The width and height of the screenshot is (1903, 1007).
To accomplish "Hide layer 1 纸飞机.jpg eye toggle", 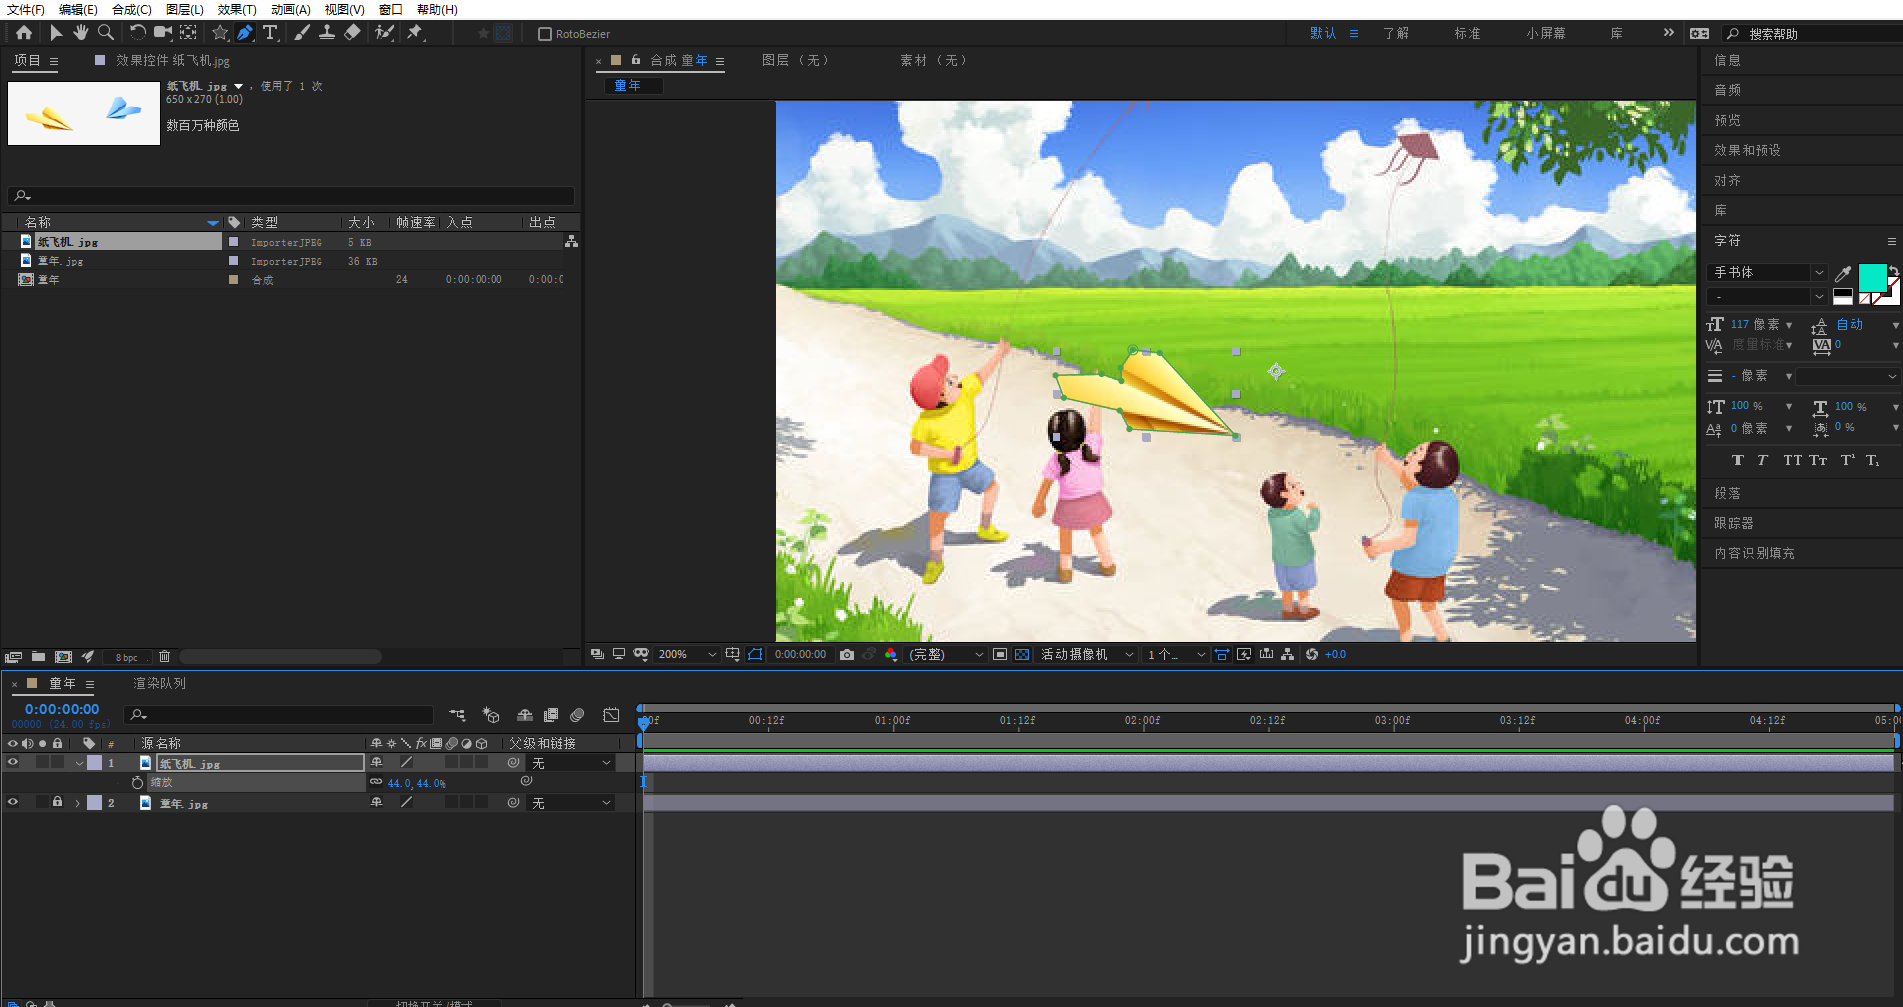I will (x=13, y=762).
